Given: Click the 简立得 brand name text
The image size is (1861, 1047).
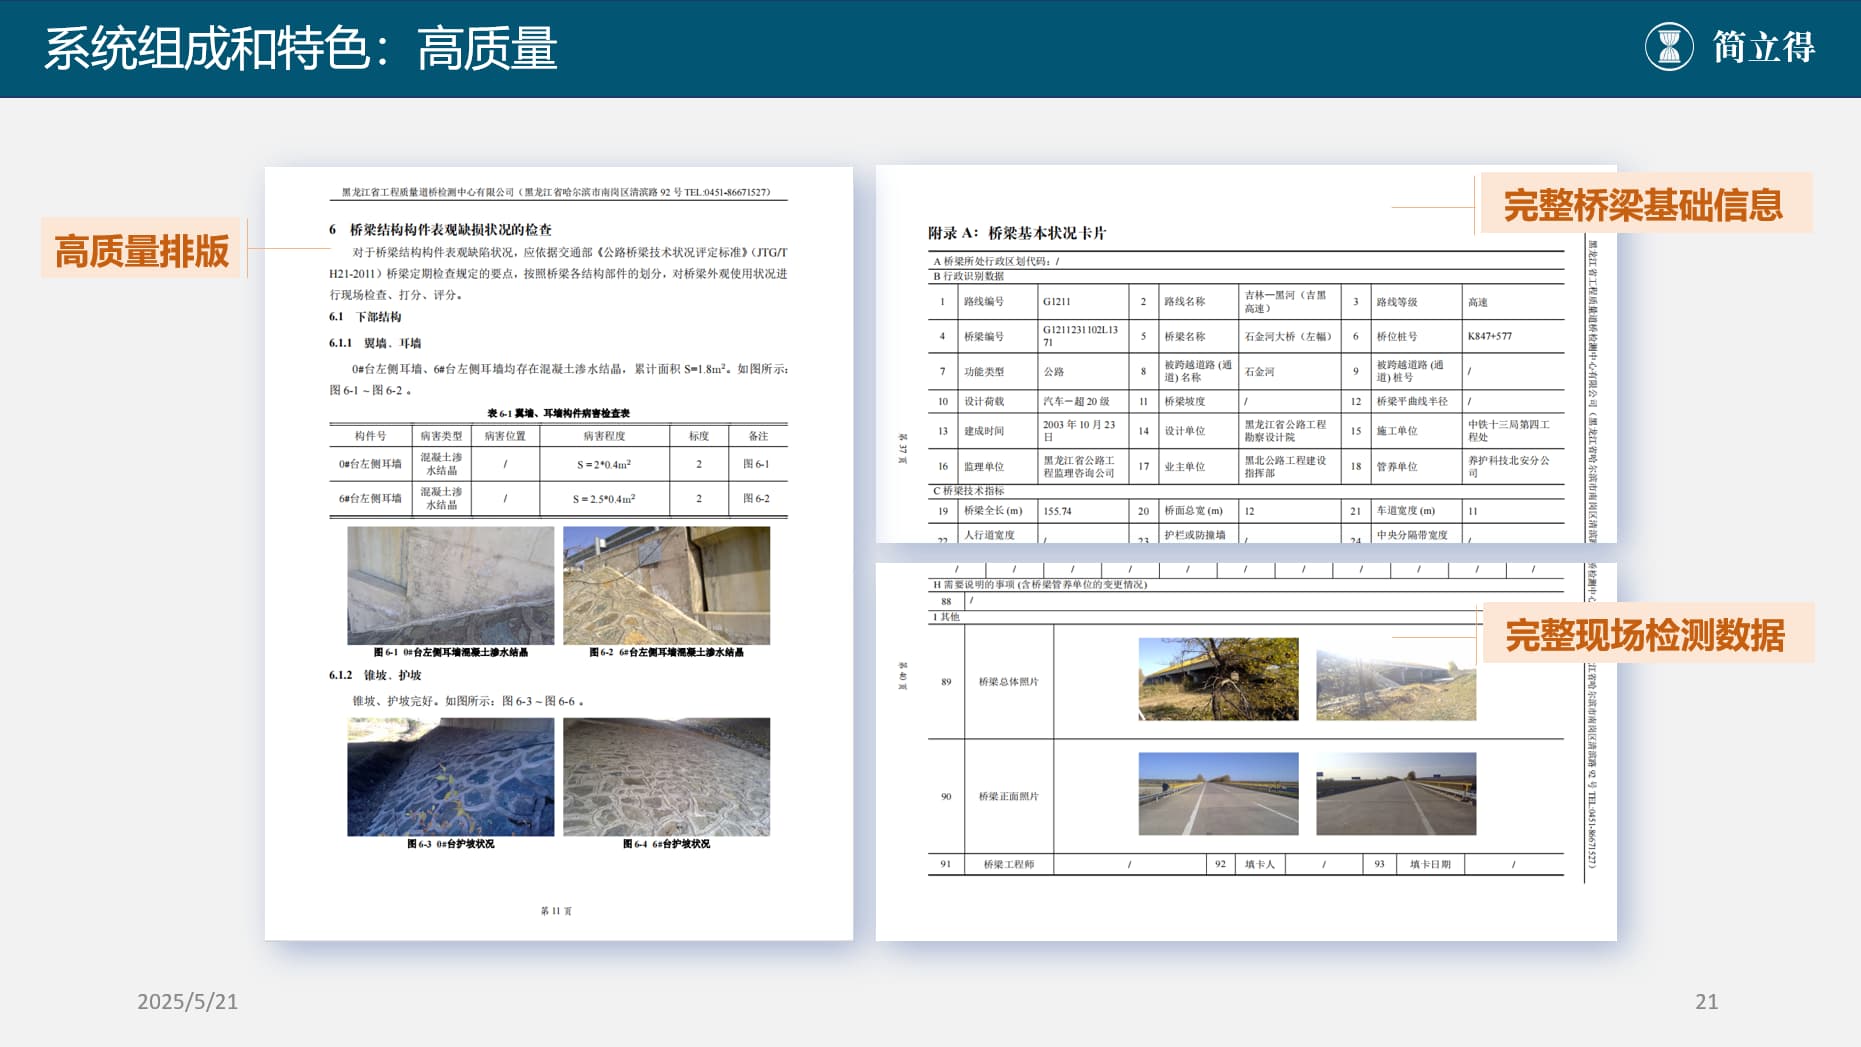Looking at the screenshot, I should pyautogui.click(x=1764, y=47).
